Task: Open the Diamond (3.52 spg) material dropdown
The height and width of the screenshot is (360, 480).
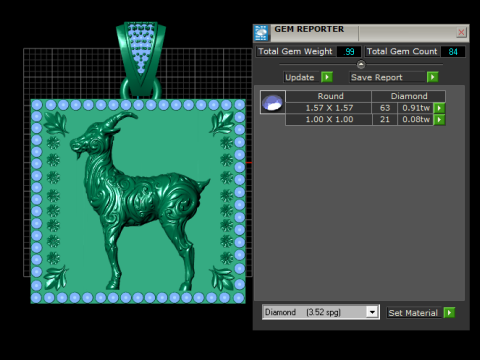Action: coord(372,312)
